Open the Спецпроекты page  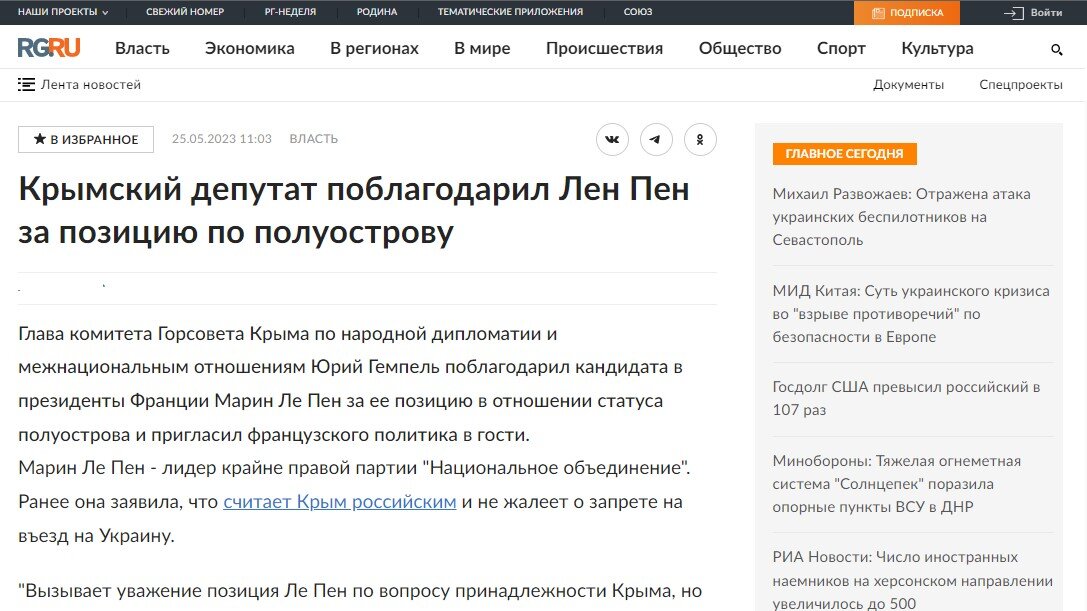[x=1020, y=85]
